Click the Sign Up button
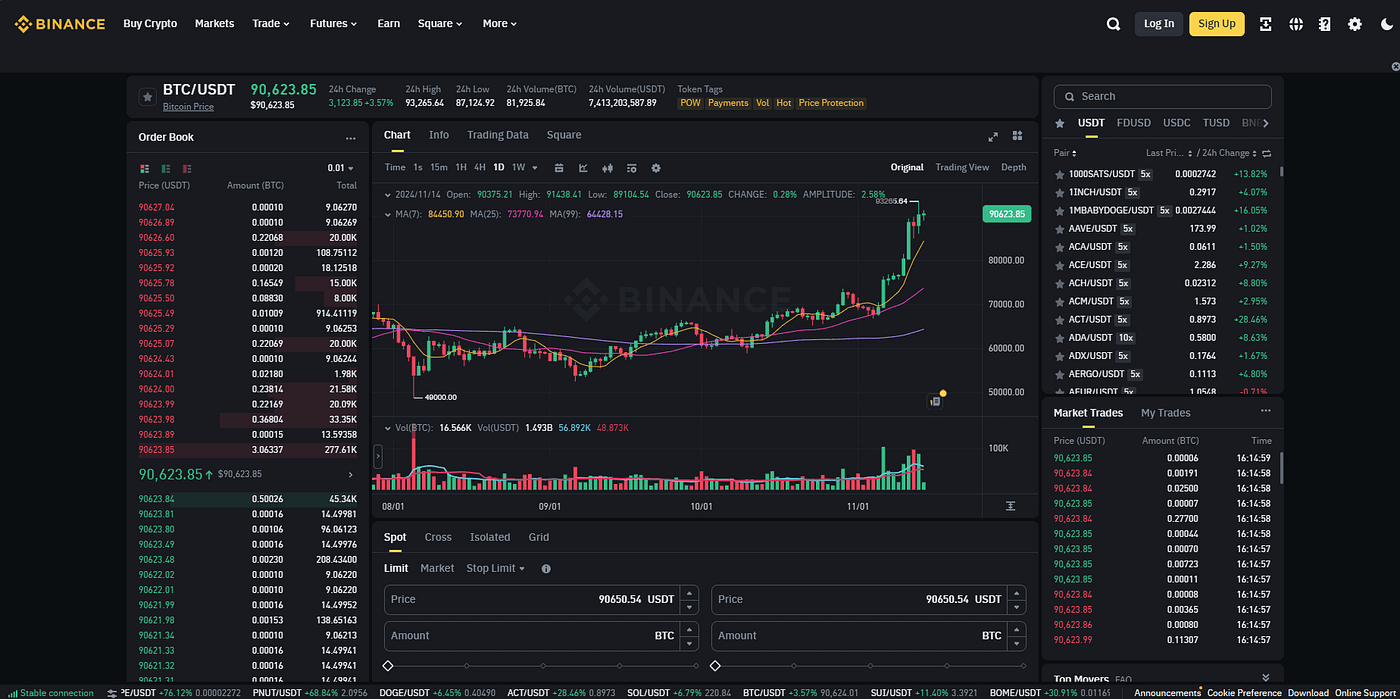The image size is (1400, 699). (1217, 24)
